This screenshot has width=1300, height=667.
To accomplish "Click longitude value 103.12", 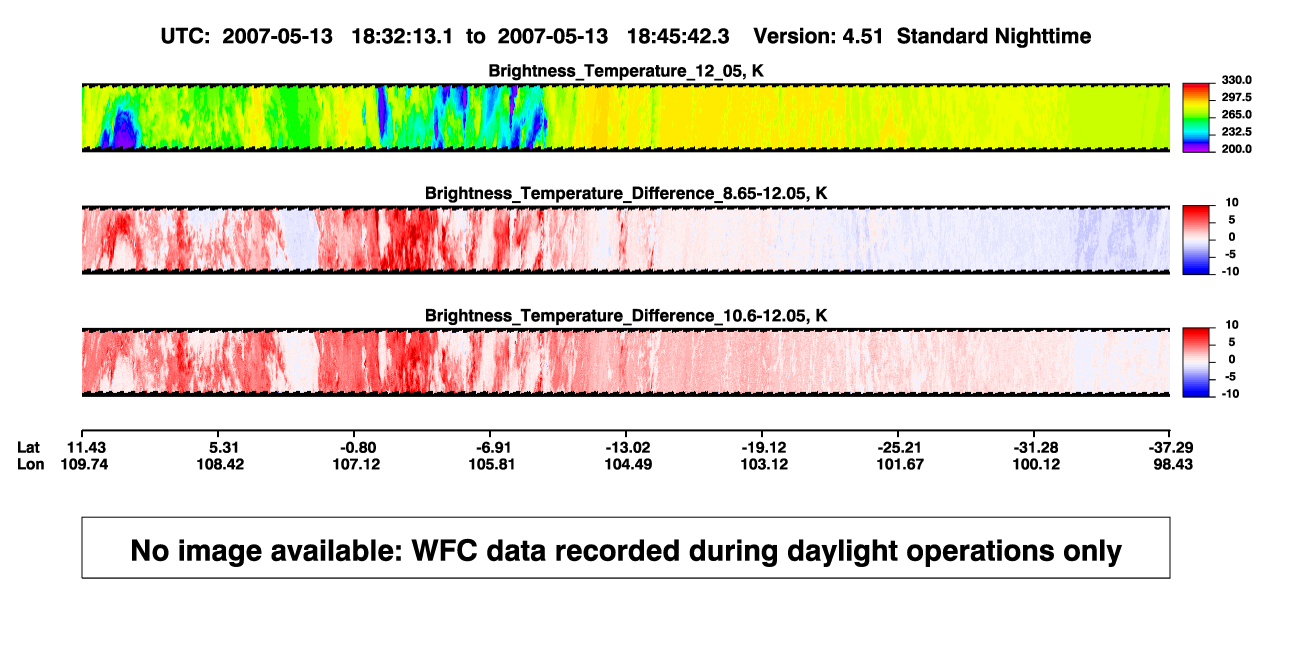I will pyautogui.click(x=765, y=464).
